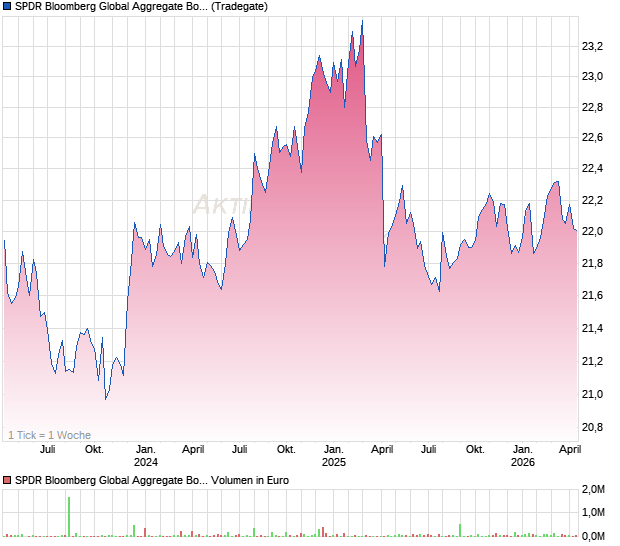Screen dimensions: 620x546
Task: Click the 'Jan. 2026' time axis label
Action: (523, 455)
